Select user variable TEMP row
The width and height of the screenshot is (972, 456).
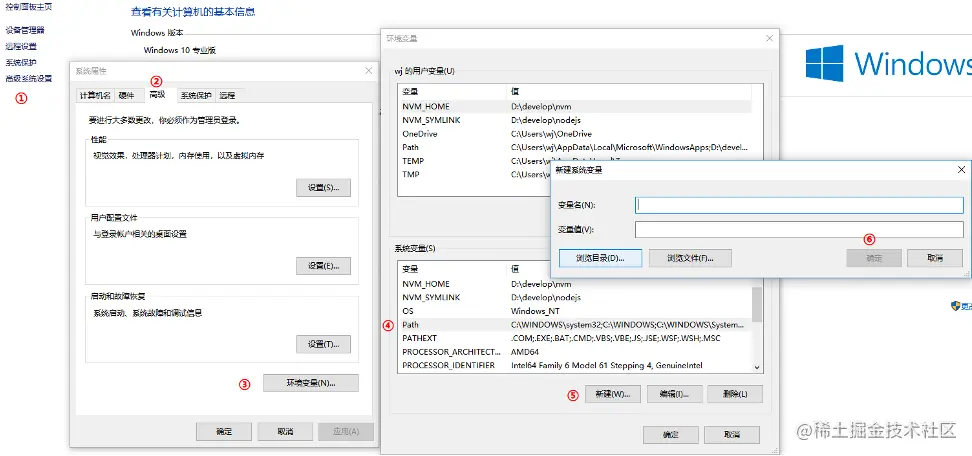(474, 161)
